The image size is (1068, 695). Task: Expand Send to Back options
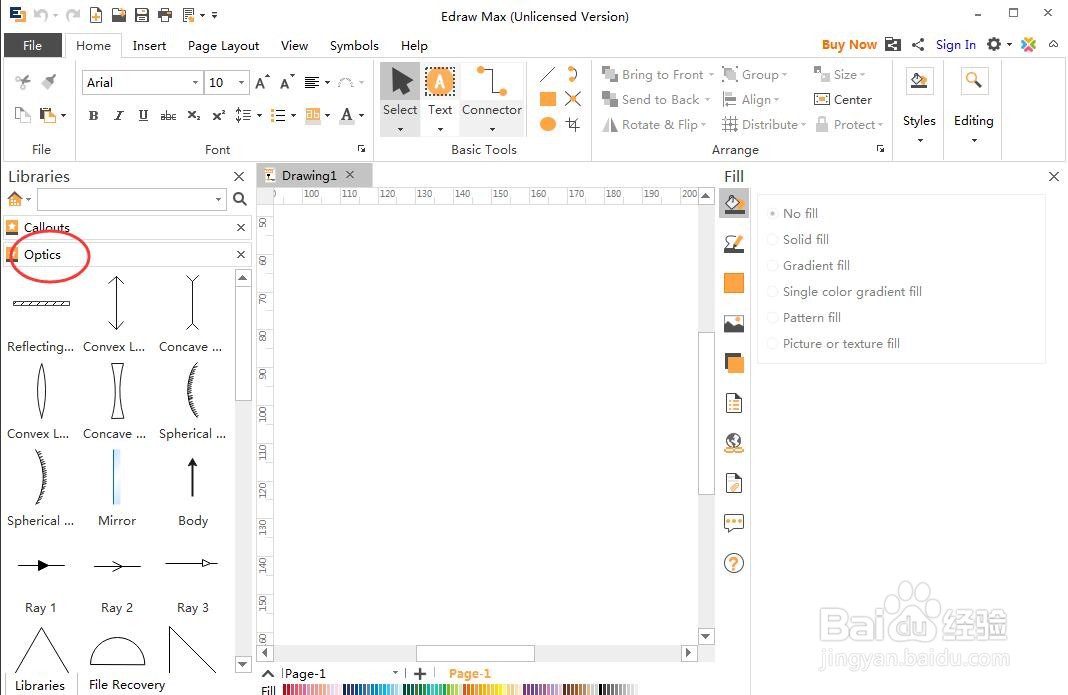click(x=707, y=99)
